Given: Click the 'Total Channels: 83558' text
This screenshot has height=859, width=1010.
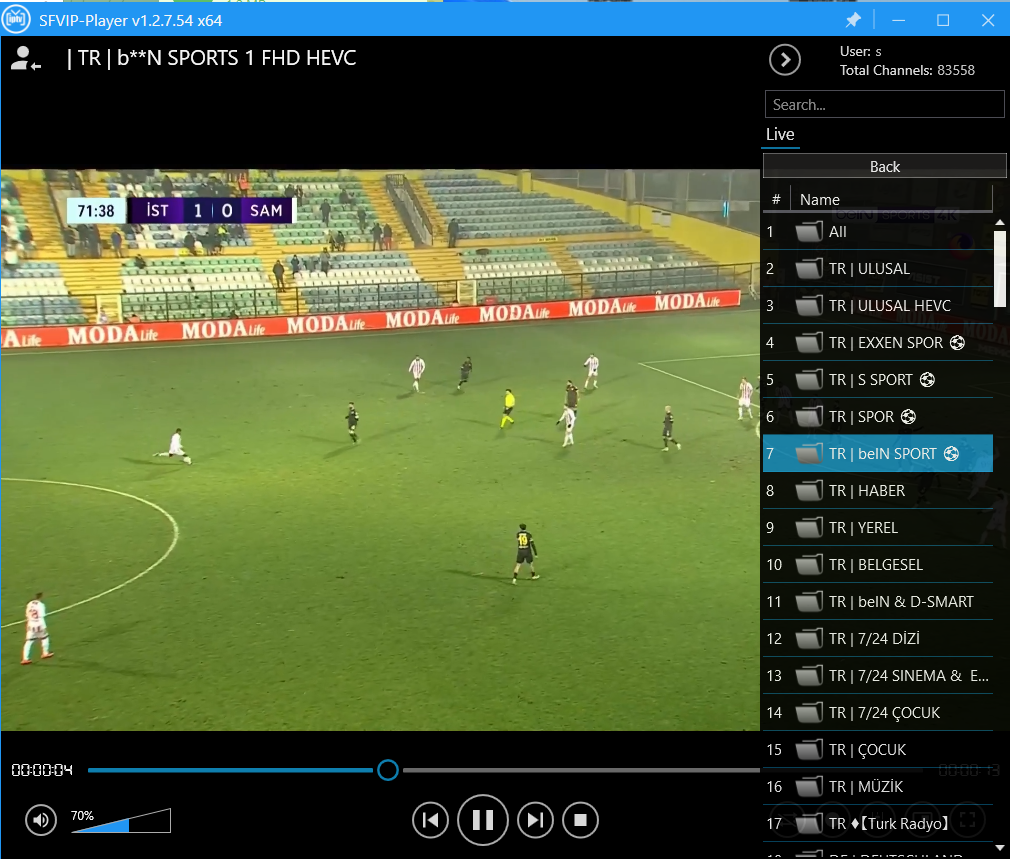Looking at the screenshot, I should coord(907,70).
